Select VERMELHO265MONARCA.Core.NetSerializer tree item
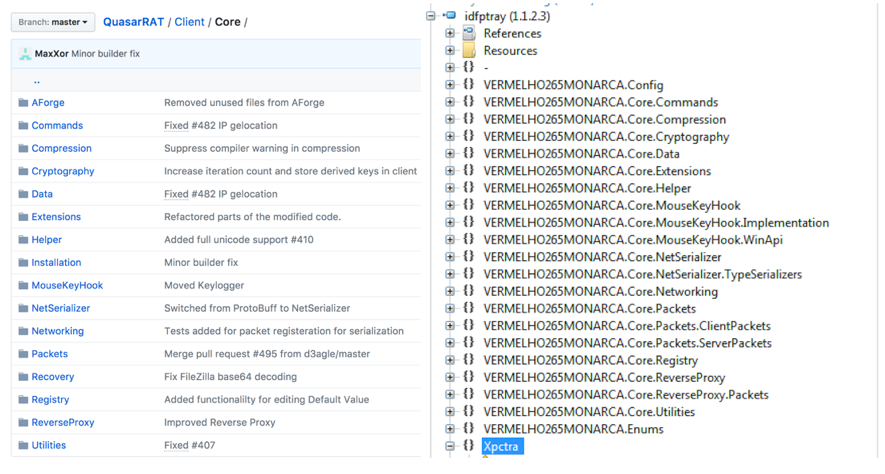 [x=602, y=257]
